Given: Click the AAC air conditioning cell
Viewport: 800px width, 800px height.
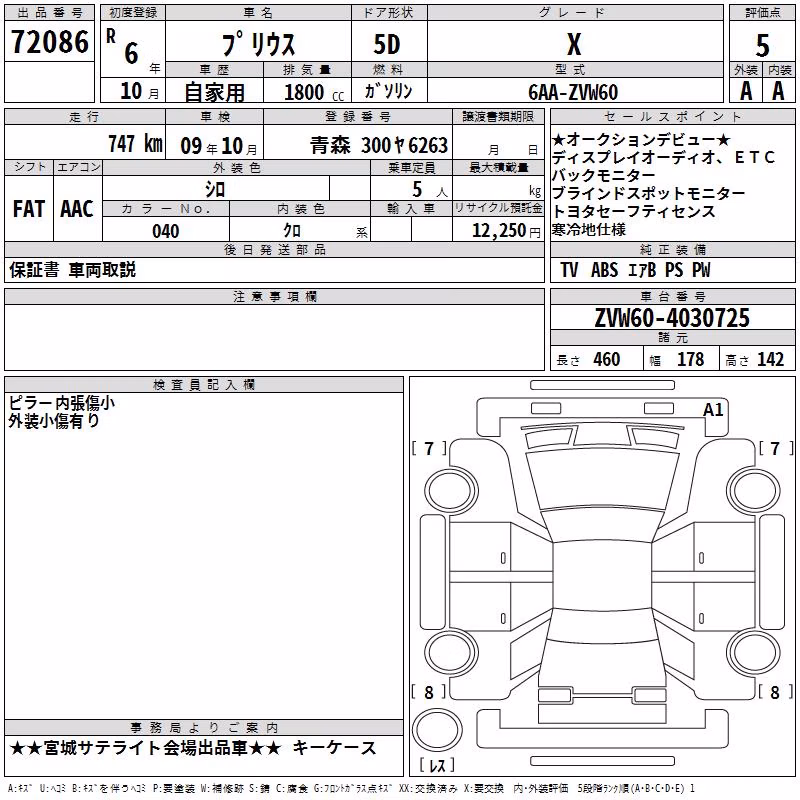Looking at the screenshot, I should tap(78, 209).
